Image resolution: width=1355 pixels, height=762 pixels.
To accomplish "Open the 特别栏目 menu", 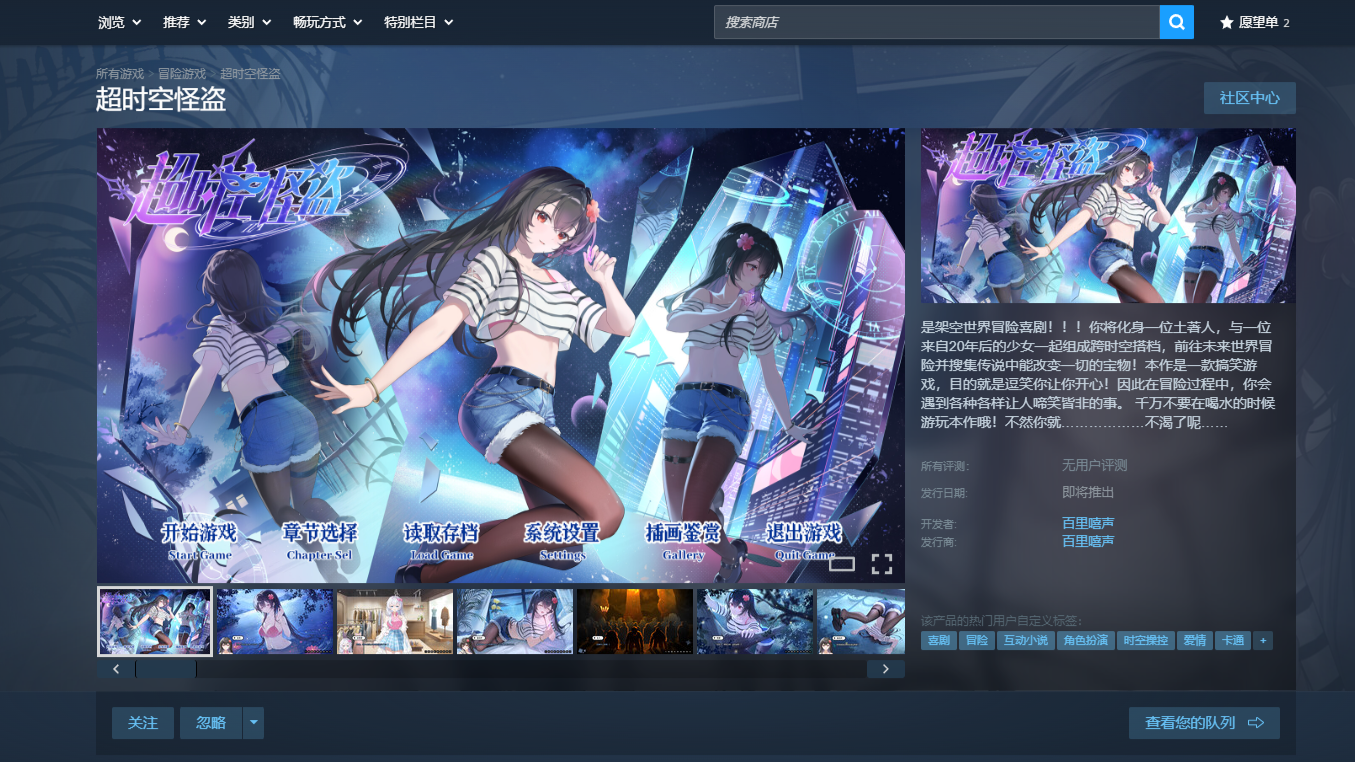I will click(419, 22).
